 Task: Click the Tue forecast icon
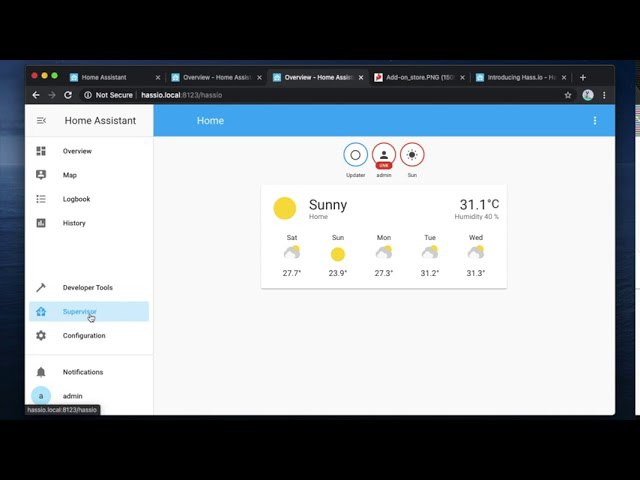coord(430,253)
